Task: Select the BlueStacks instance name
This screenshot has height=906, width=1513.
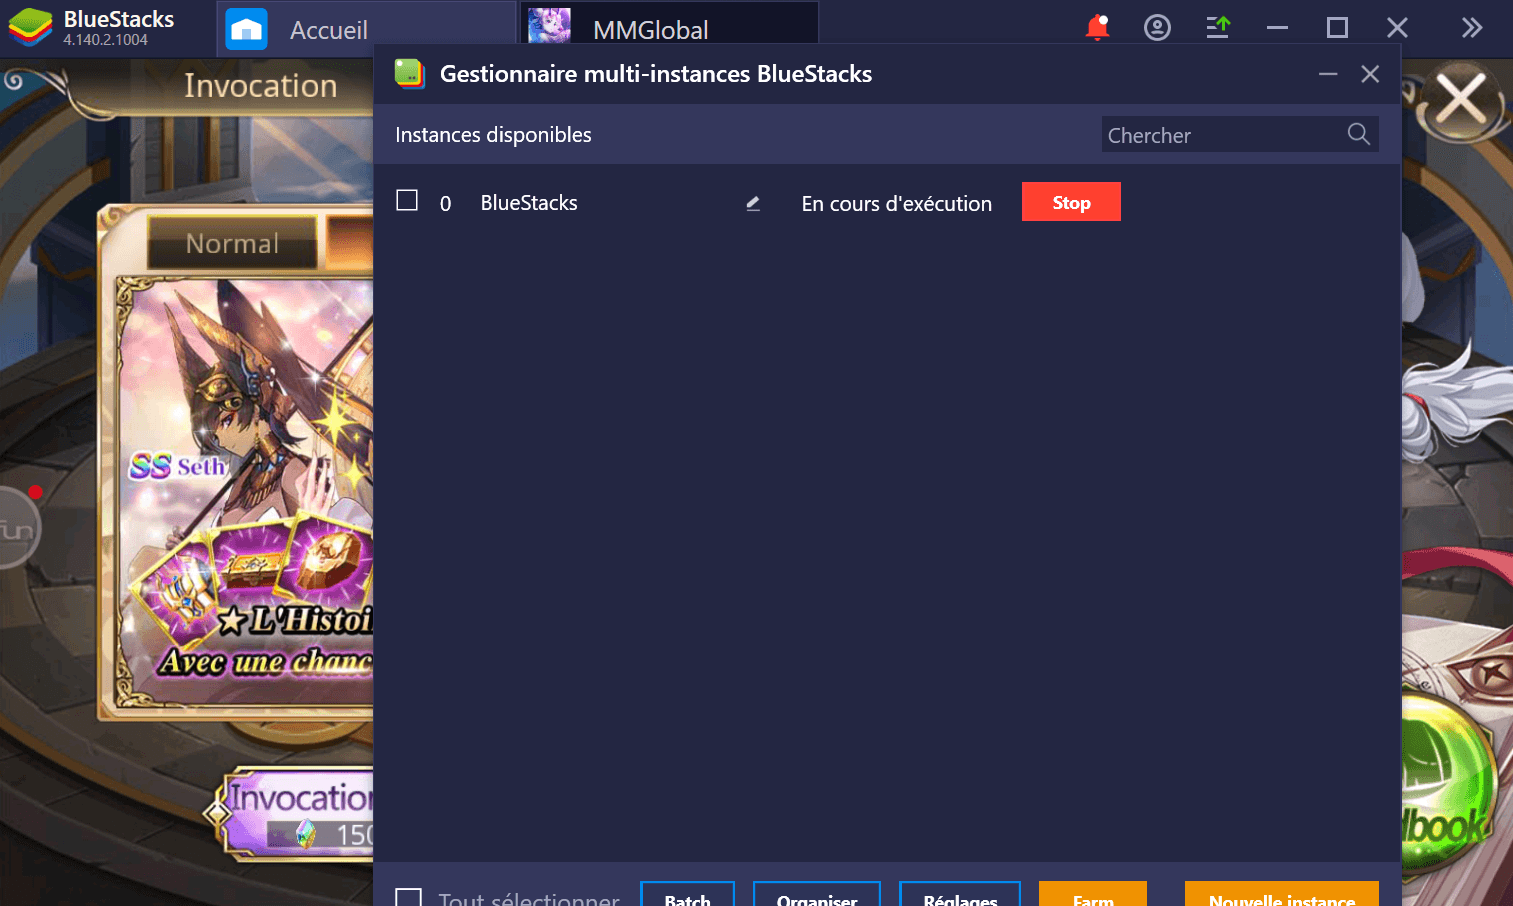Action: 529,203
